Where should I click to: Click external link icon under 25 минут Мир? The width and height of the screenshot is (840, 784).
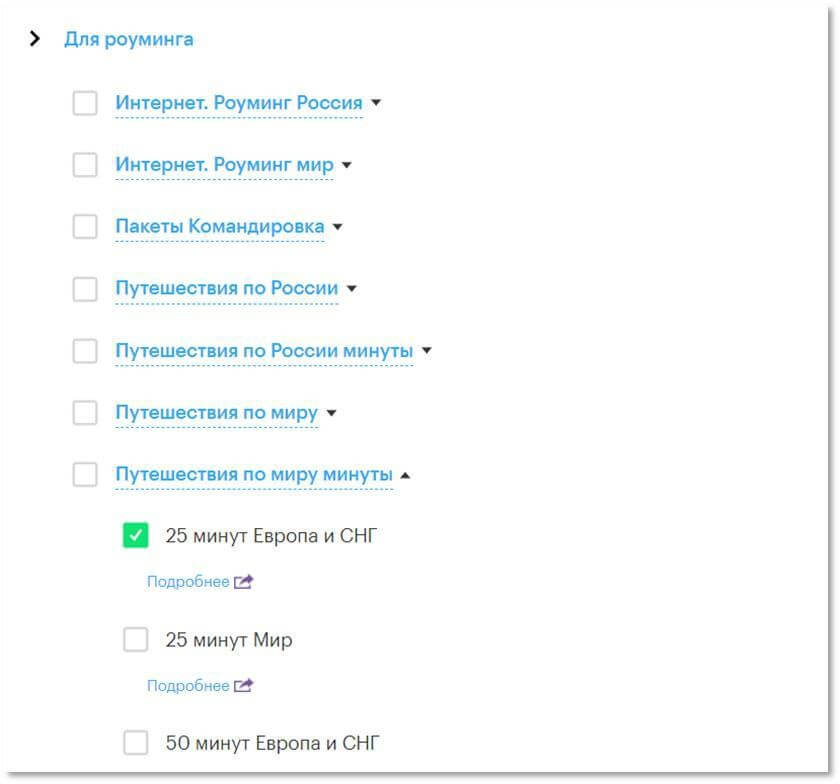pos(243,685)
